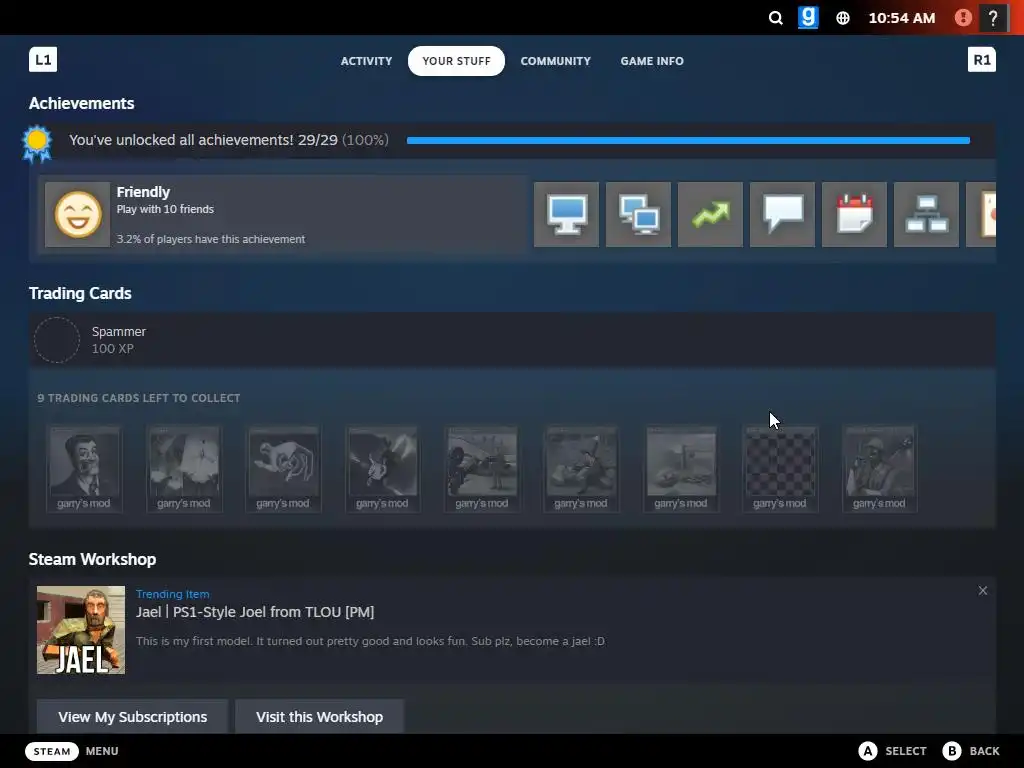Click the R1 bumper button
The image size is (1024, 768).
982,59
